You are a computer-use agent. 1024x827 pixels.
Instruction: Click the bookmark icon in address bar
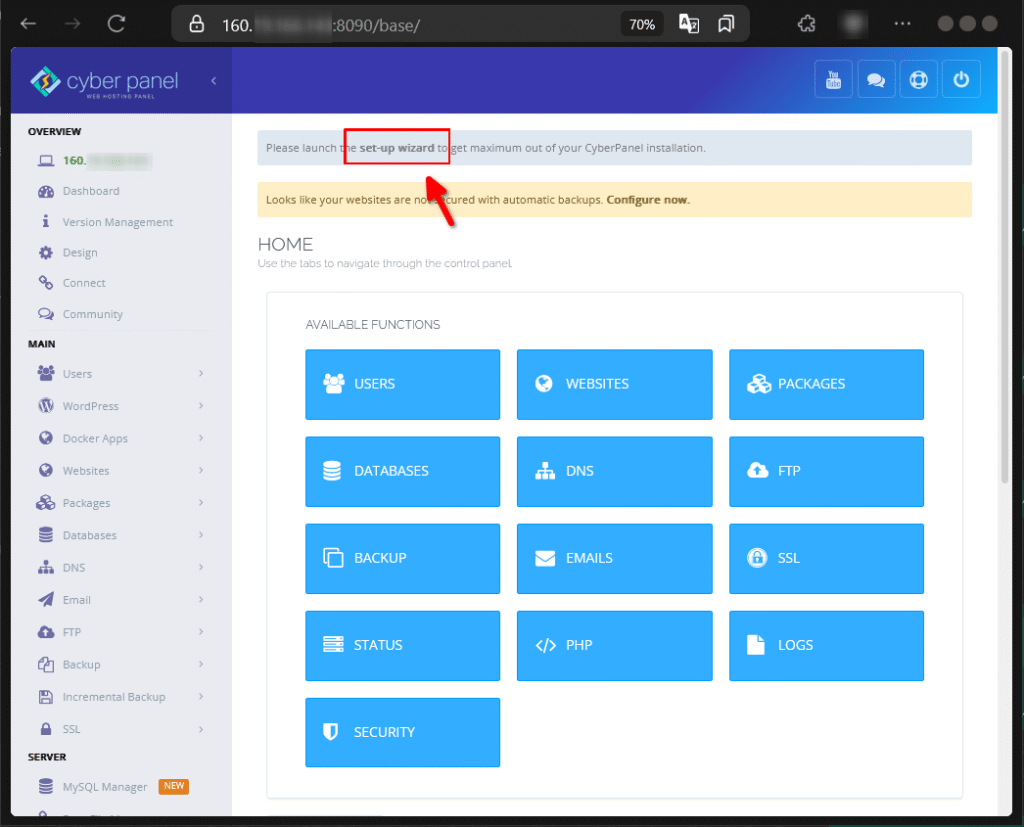tap(725, 23)
